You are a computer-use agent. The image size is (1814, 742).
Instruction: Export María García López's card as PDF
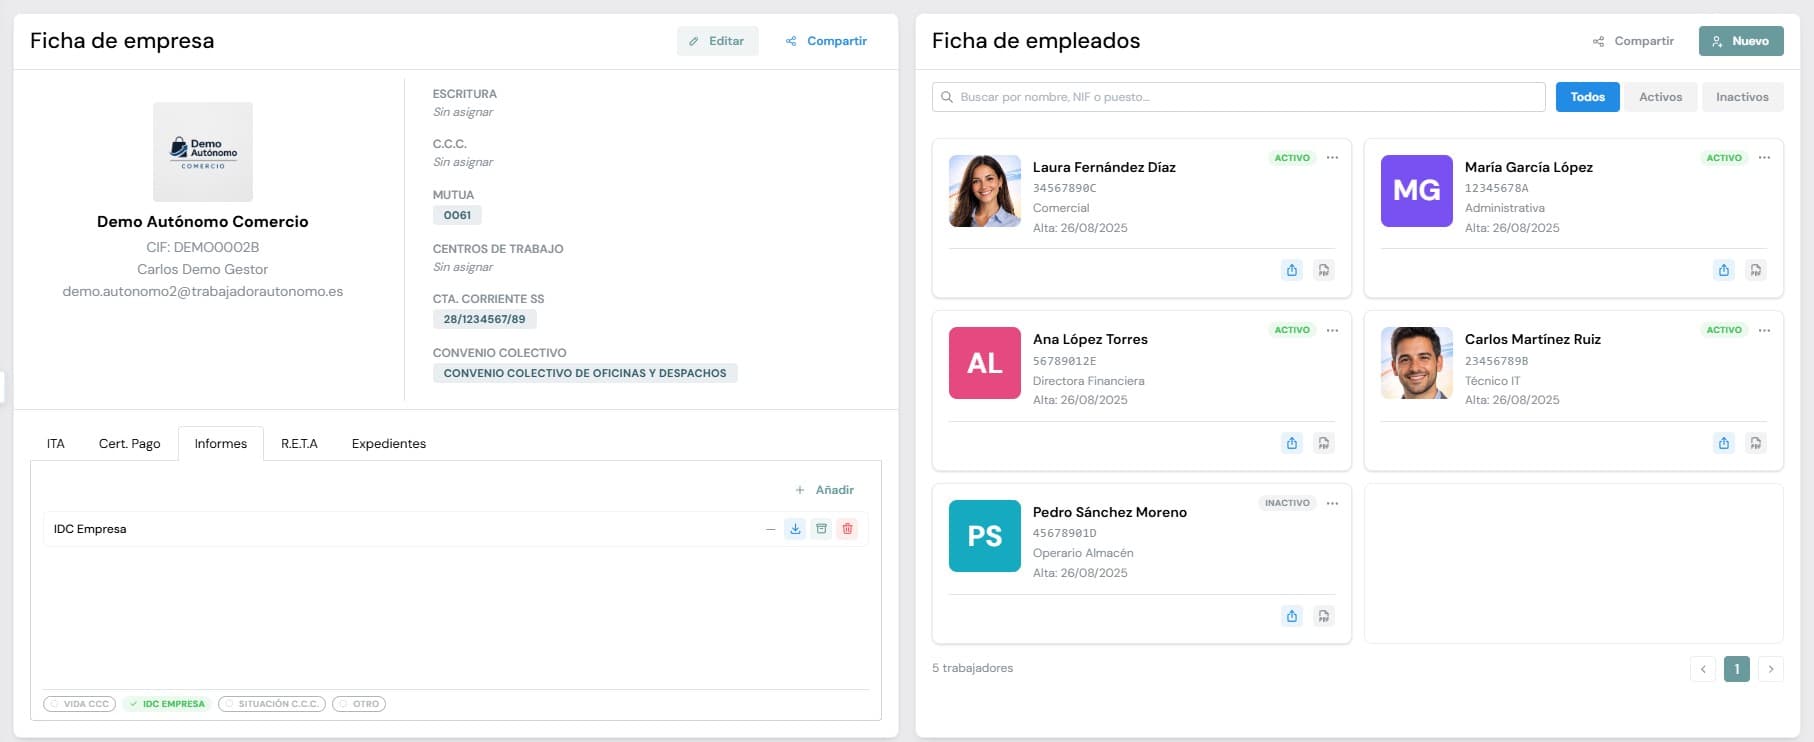coord(1756,270)
